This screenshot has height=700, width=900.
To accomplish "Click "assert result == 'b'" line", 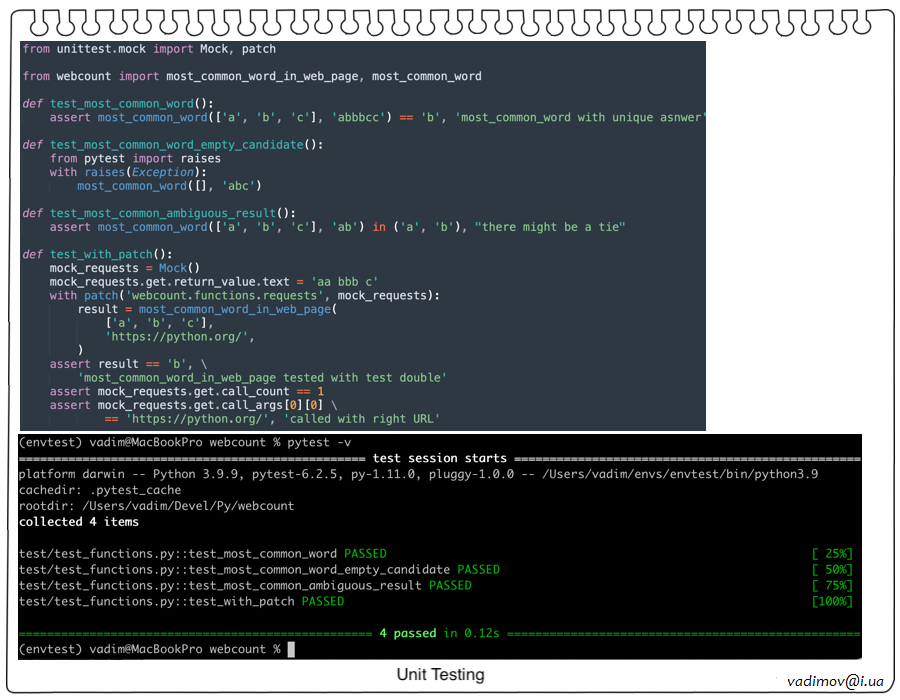I will click(x=128, y=364).
